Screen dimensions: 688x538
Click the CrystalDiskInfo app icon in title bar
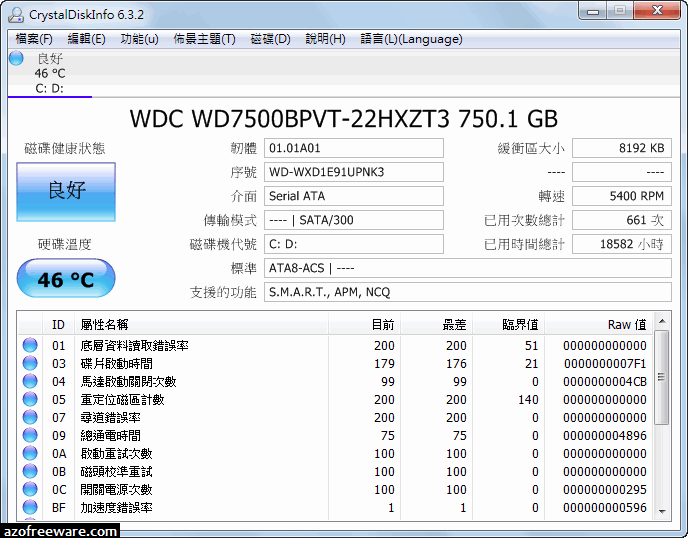[16, 14]
